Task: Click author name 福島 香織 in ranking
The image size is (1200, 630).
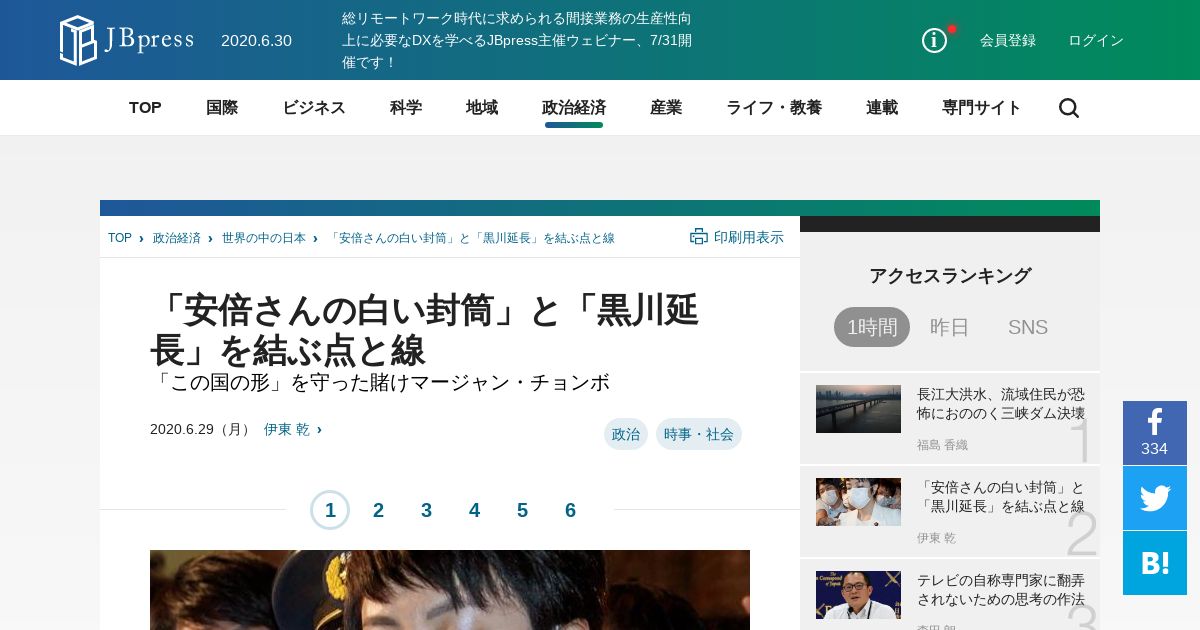Action: click(942, 445)
